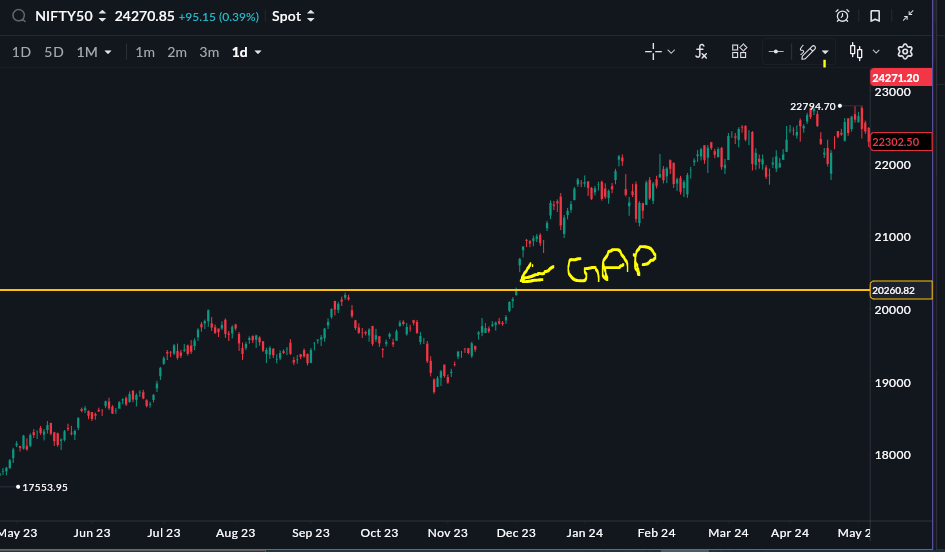Open the chart layout grid icon
The height and width of the screenshot is (552, 945).
click(739, 52)
